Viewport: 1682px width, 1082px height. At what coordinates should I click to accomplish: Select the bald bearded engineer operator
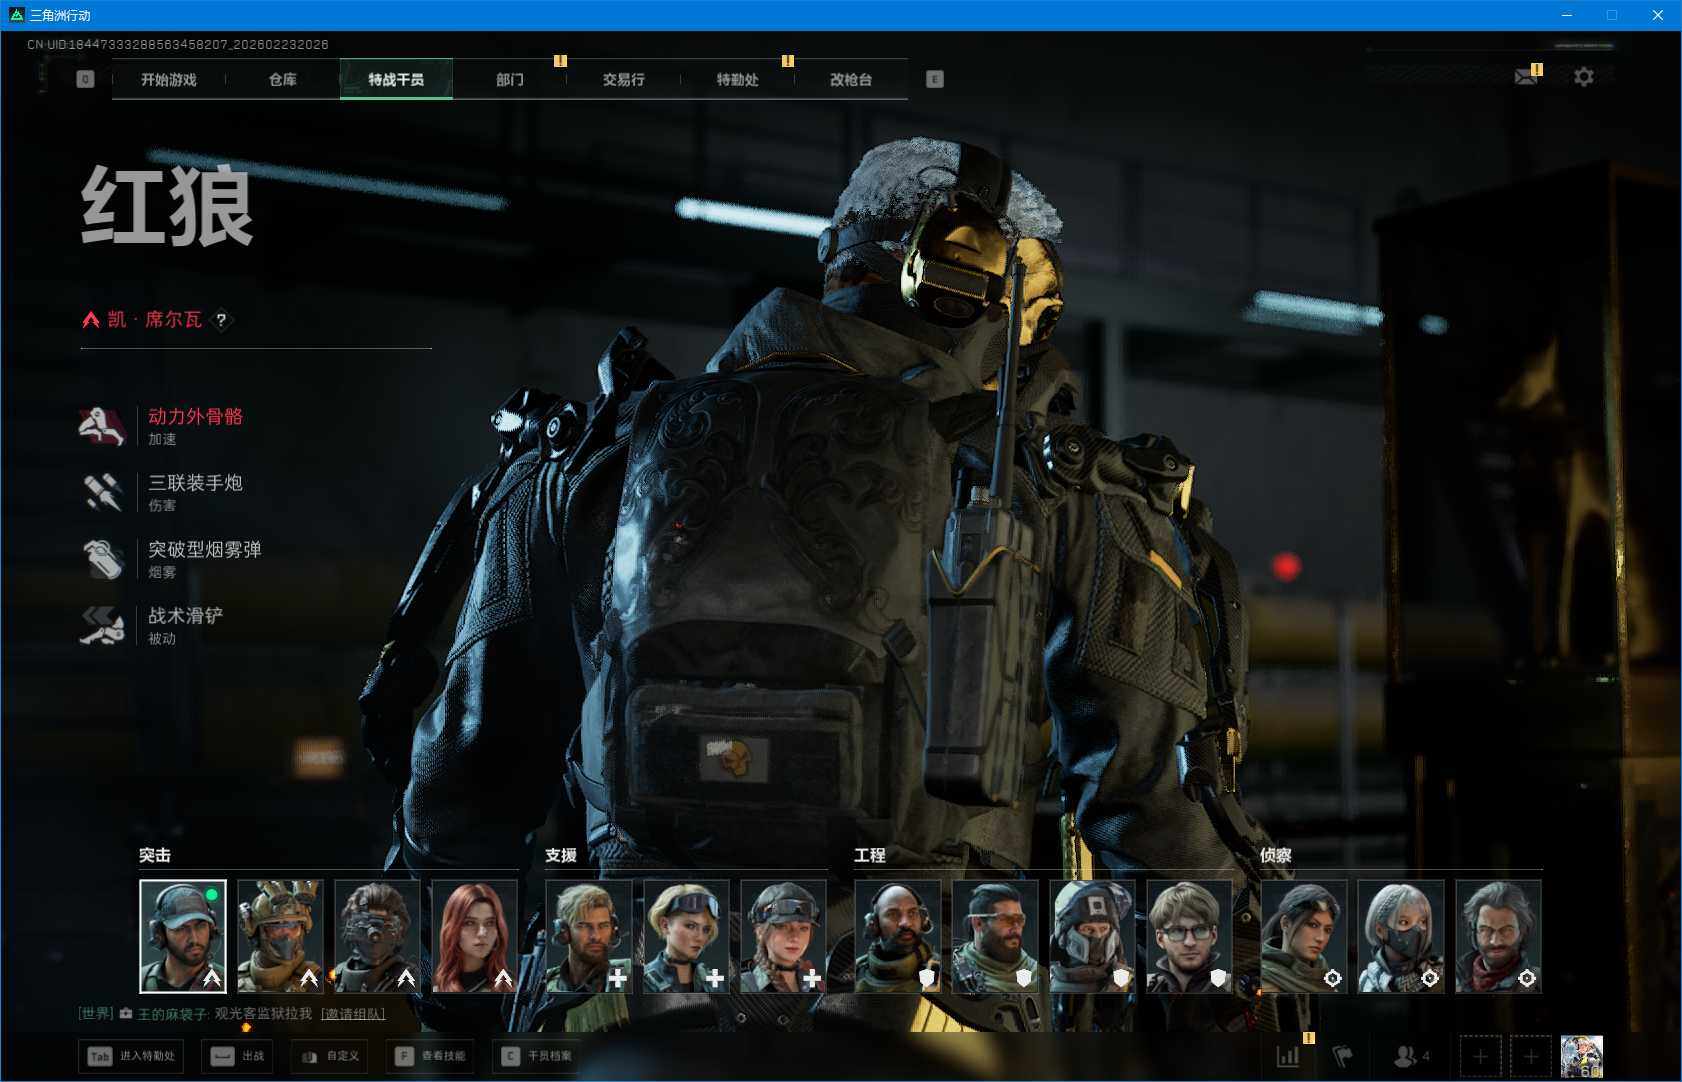coord(898,936)
